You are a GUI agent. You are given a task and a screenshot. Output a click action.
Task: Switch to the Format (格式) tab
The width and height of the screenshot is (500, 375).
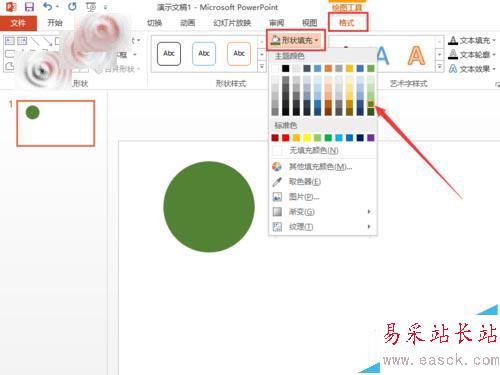pos(347,23)
